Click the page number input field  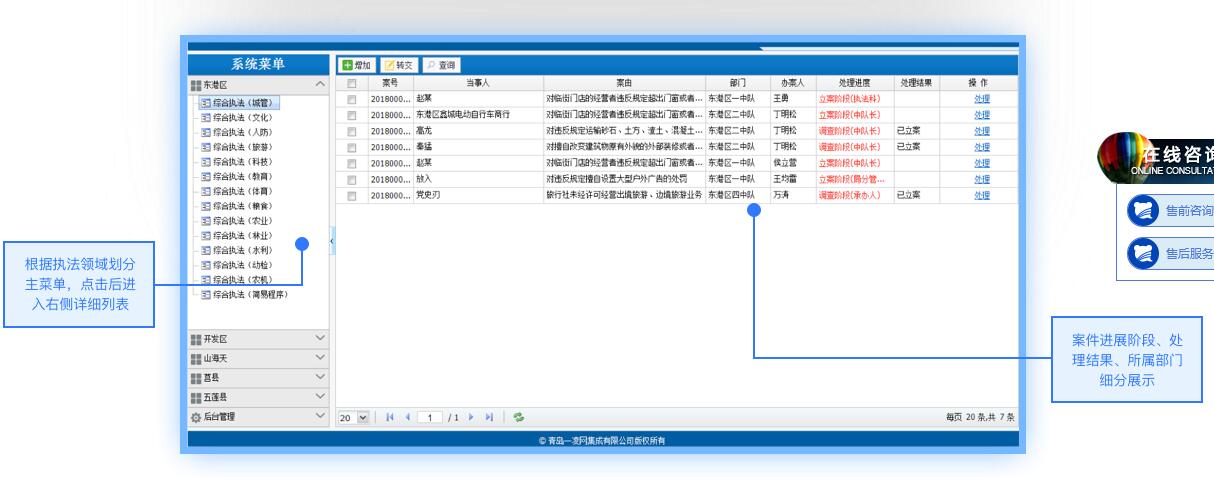click(x=431, y=417)
